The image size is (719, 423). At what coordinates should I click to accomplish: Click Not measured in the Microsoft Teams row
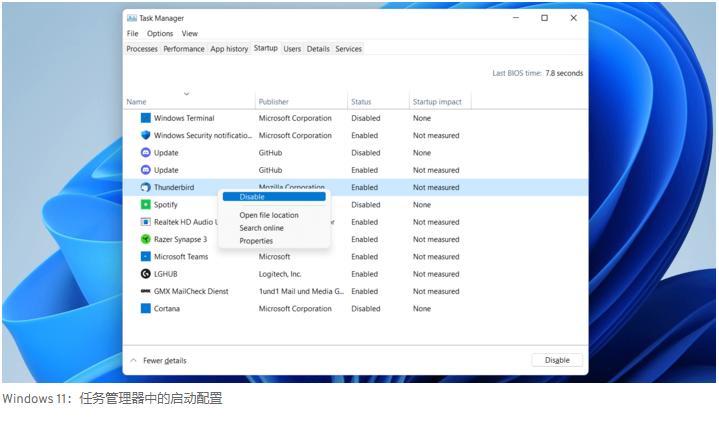tap(436, 256)
